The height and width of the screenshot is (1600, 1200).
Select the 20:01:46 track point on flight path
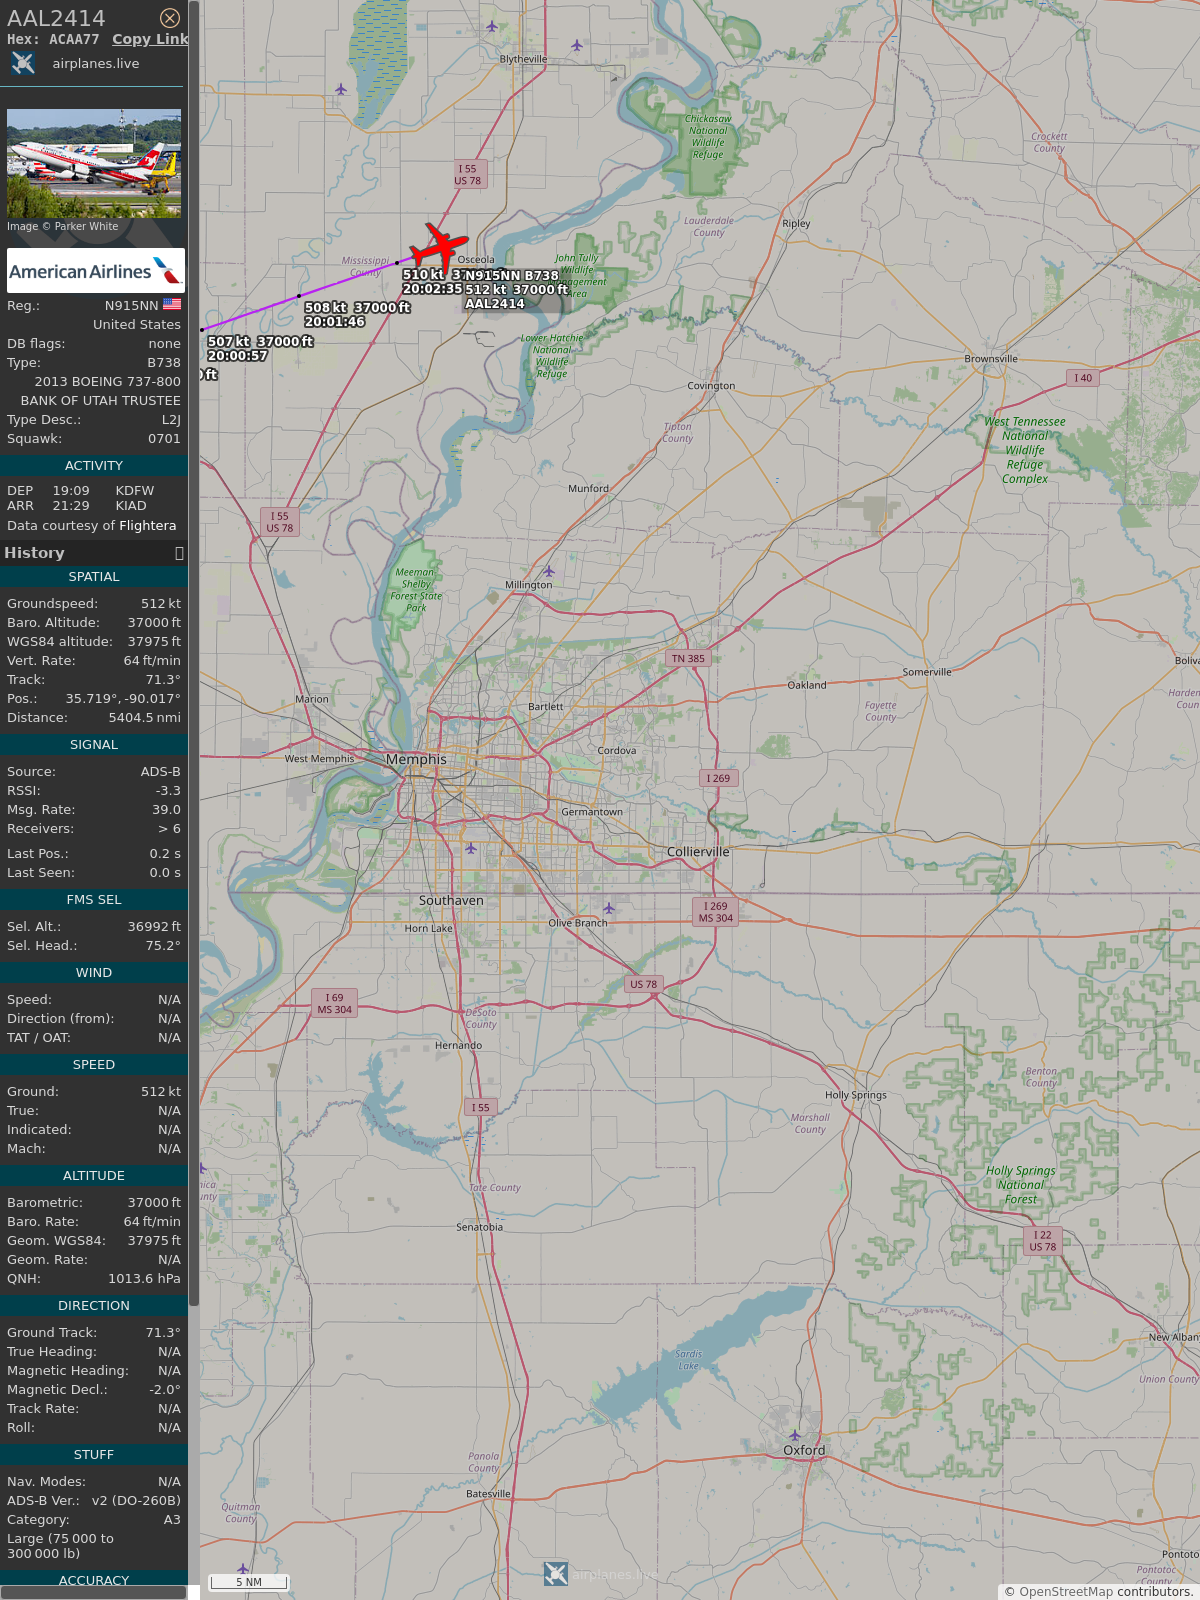pos(299,296)
